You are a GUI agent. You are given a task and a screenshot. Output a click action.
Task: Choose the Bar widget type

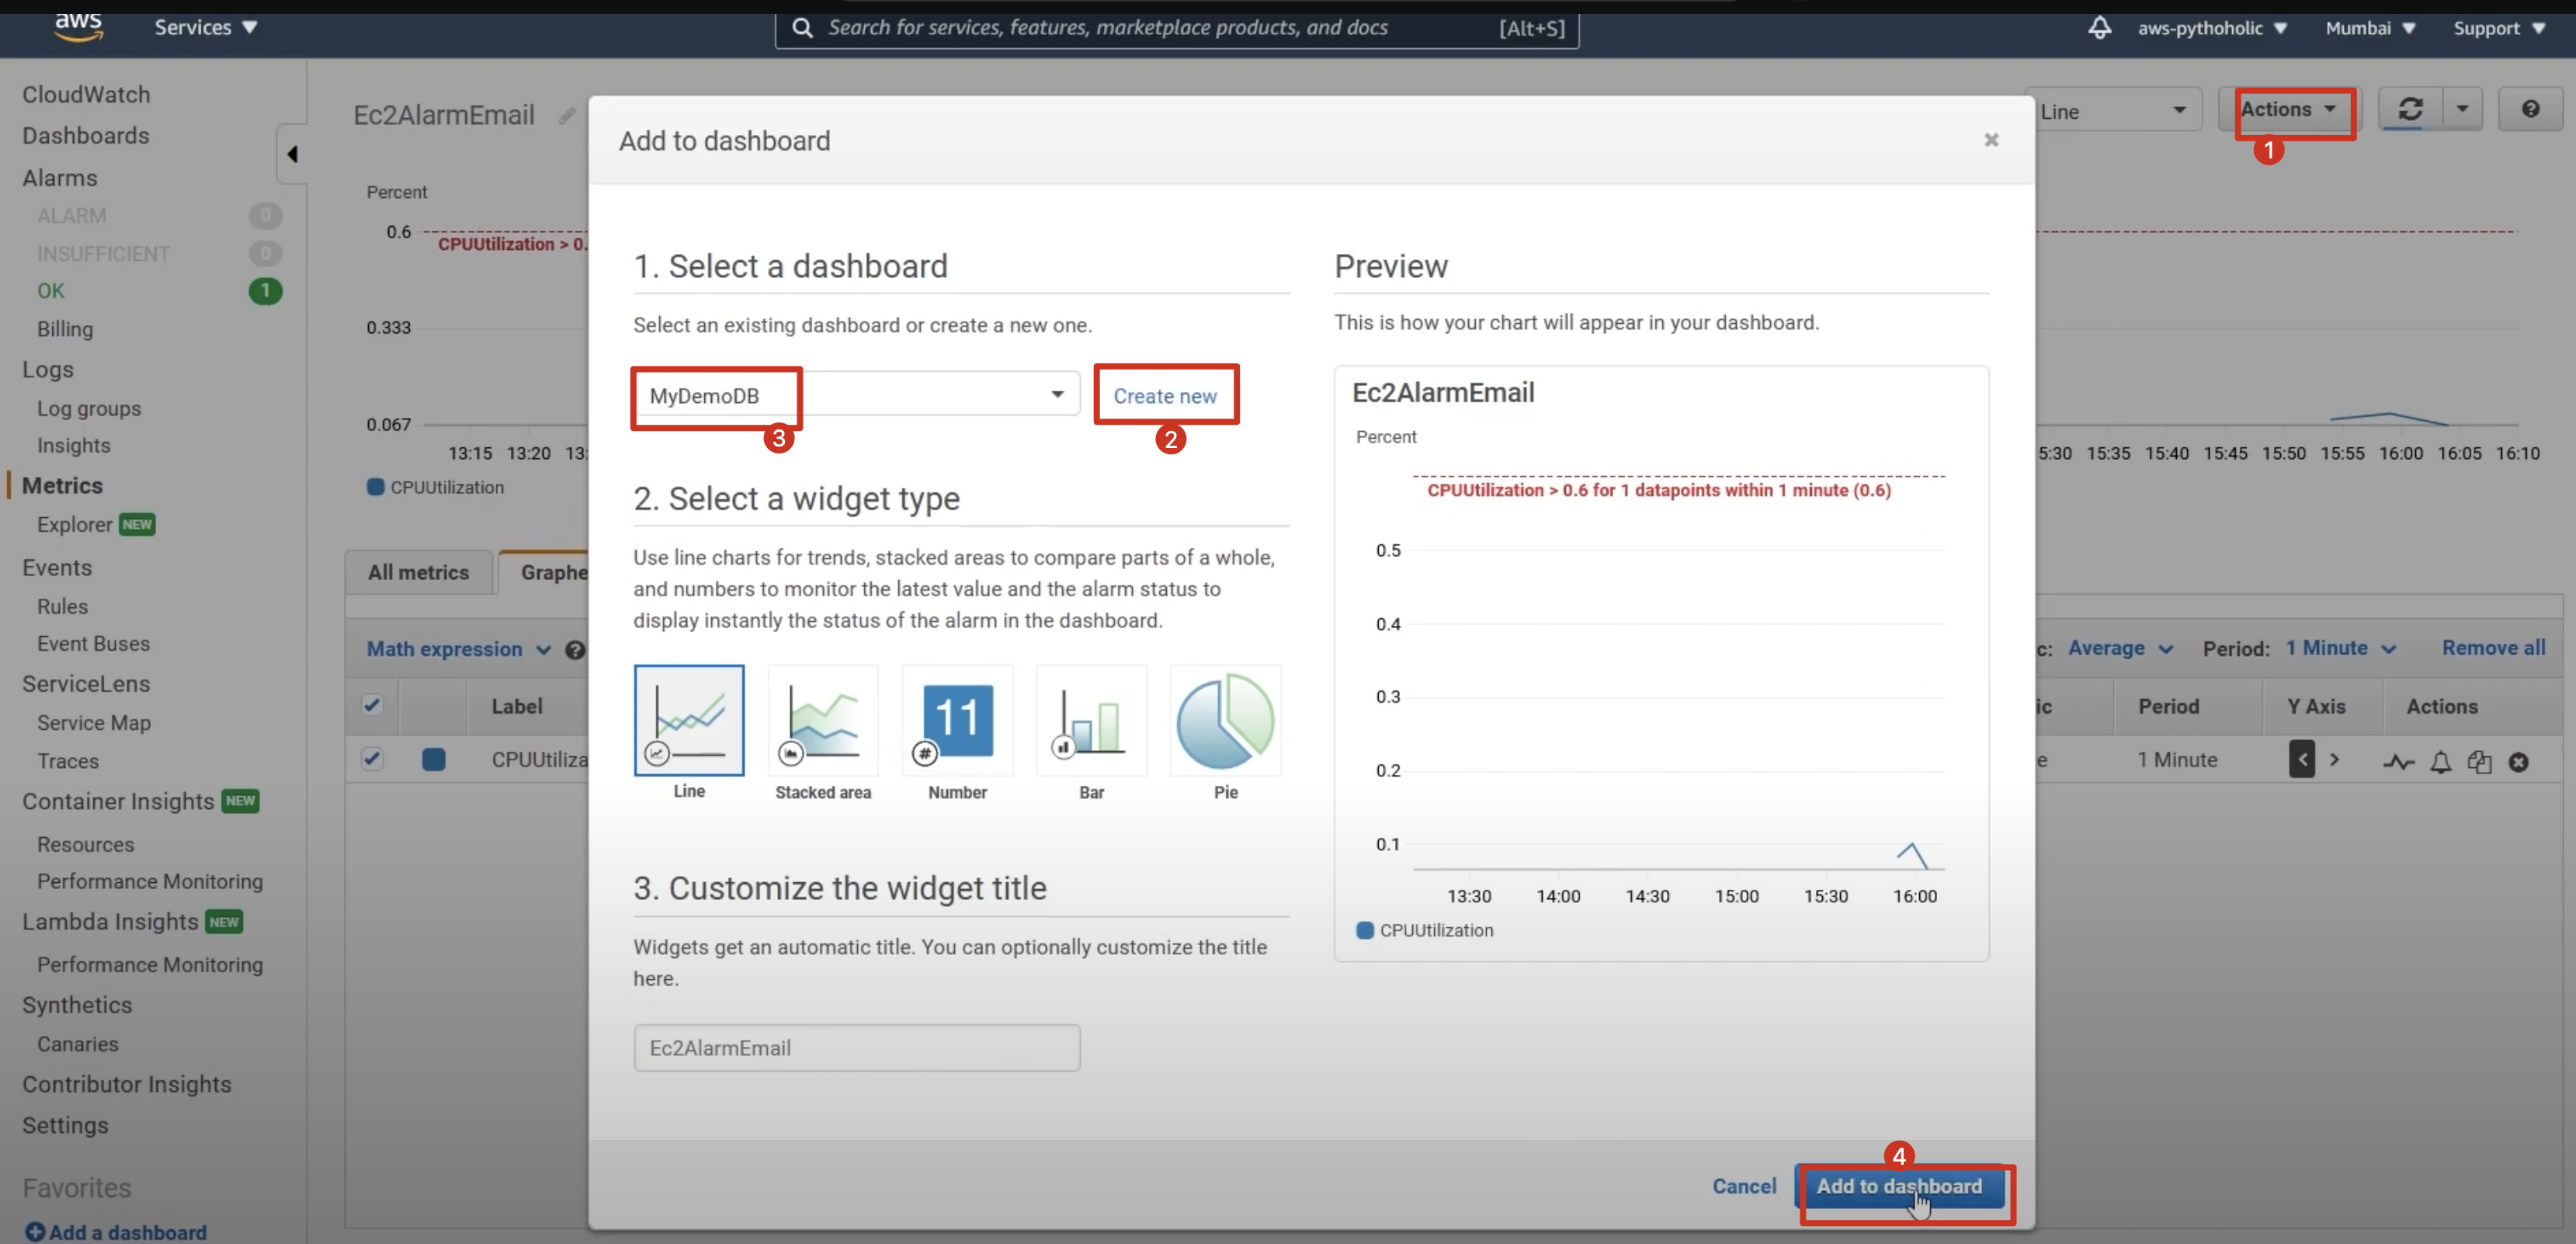click(1091, 720)
